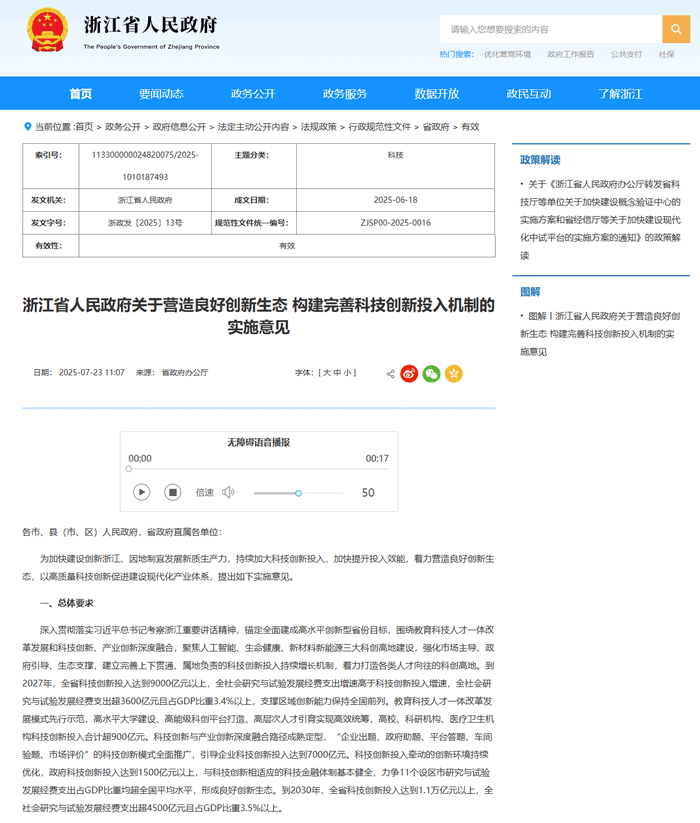Open the 政务服务 navigation menu
Viewport: 700px width, 823px height.
pyautogui.click(x=345, y=94)
